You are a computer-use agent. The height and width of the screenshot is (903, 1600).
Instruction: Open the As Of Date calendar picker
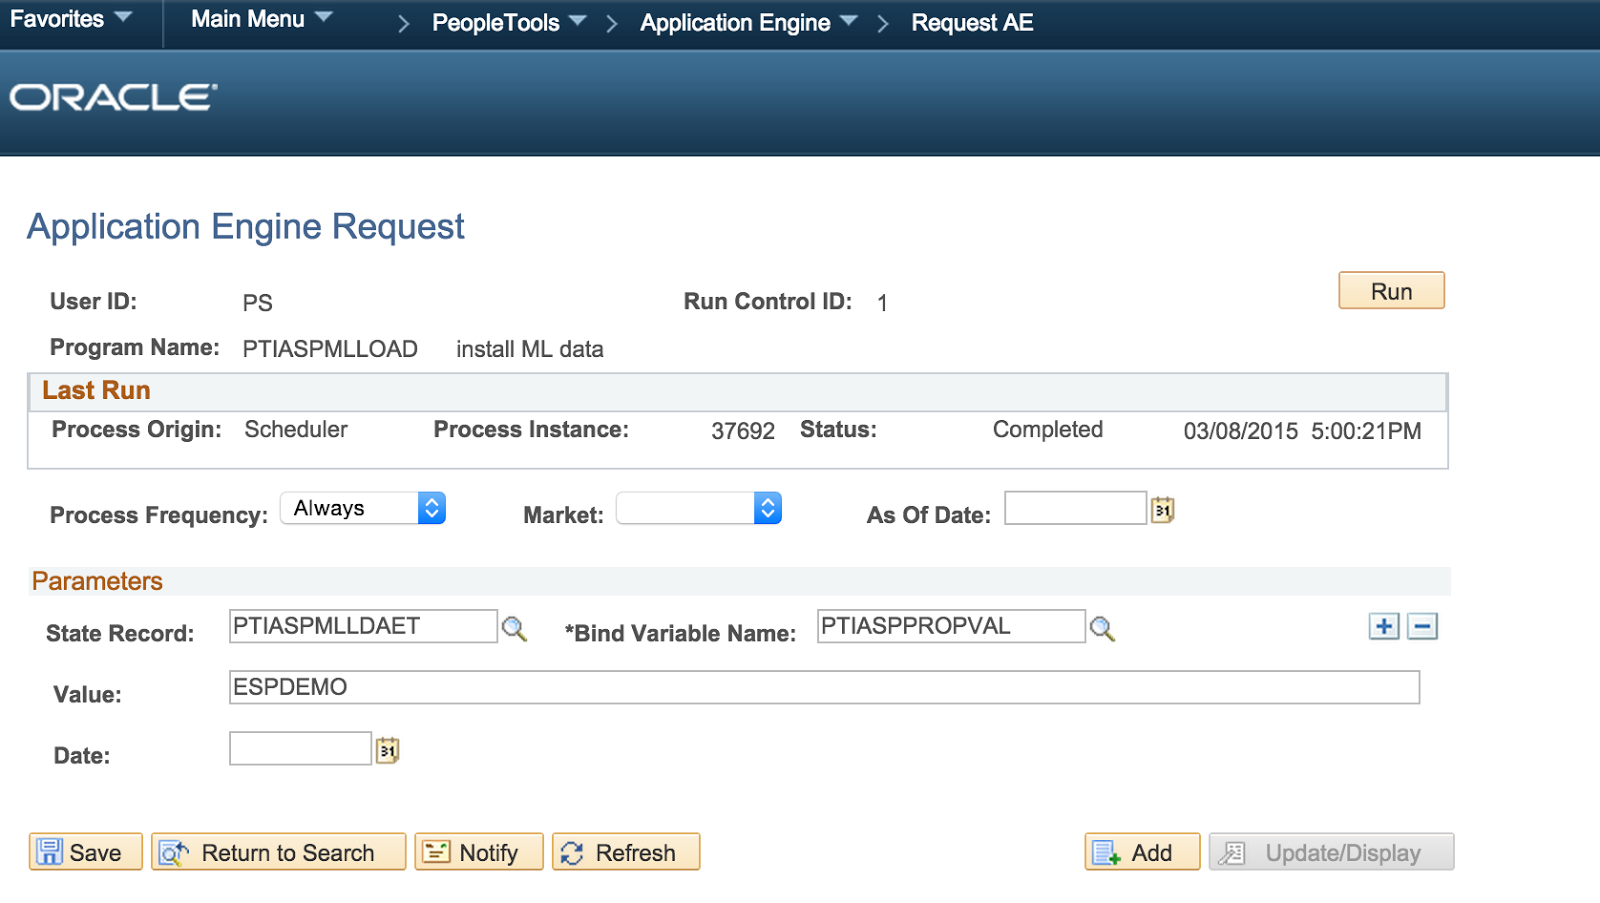(1162, 510)
